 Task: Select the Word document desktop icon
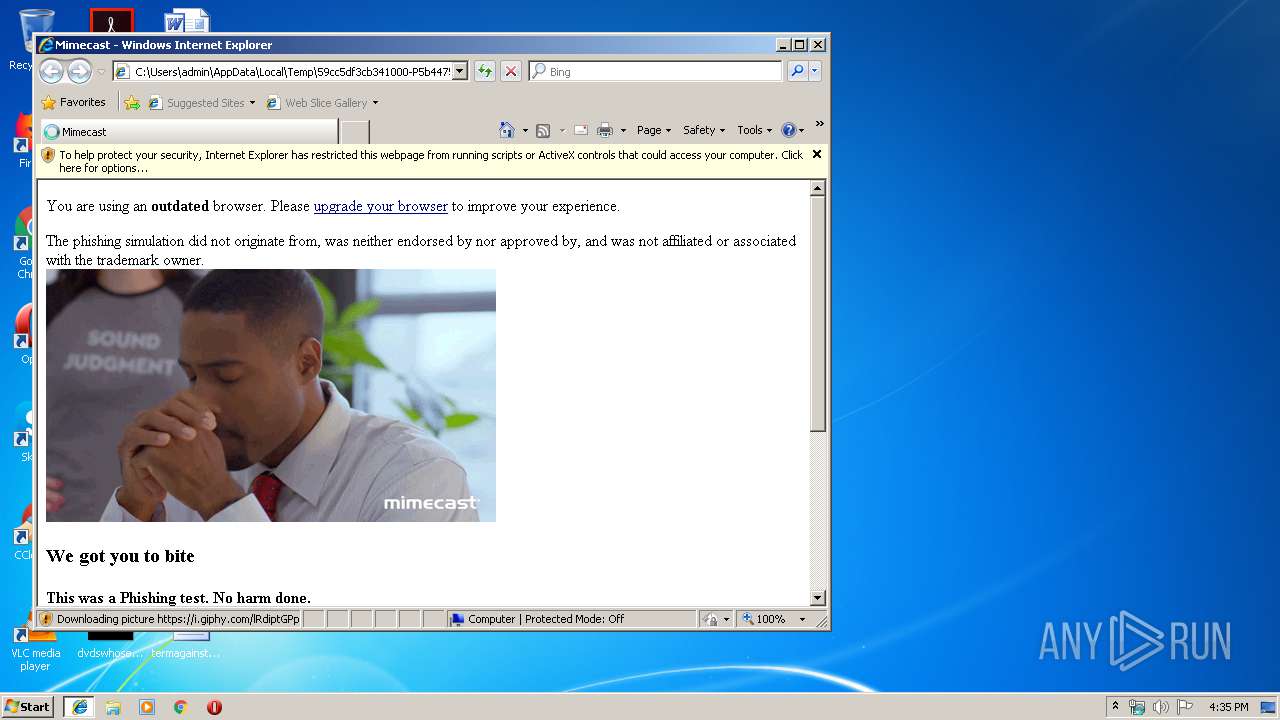click(187, 20)
